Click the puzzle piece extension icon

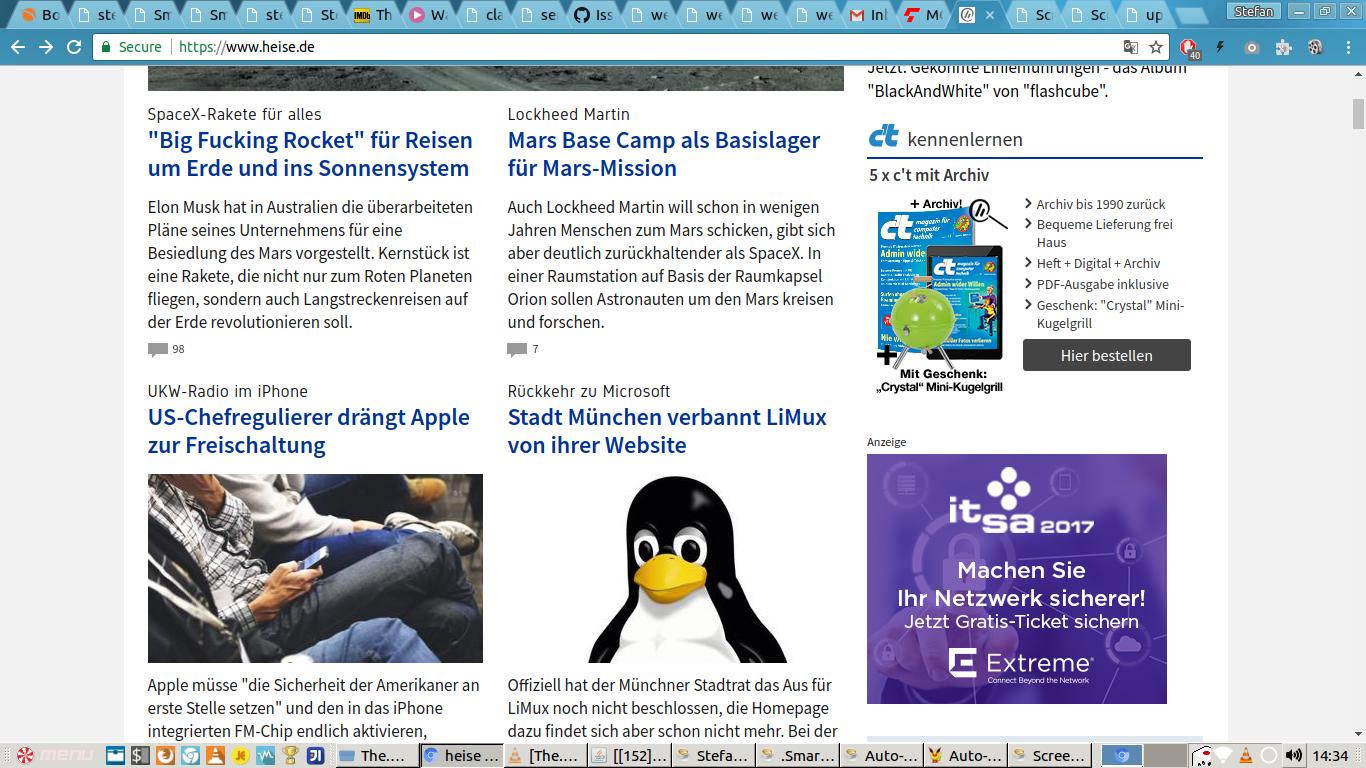click(x=1284, y=47)
